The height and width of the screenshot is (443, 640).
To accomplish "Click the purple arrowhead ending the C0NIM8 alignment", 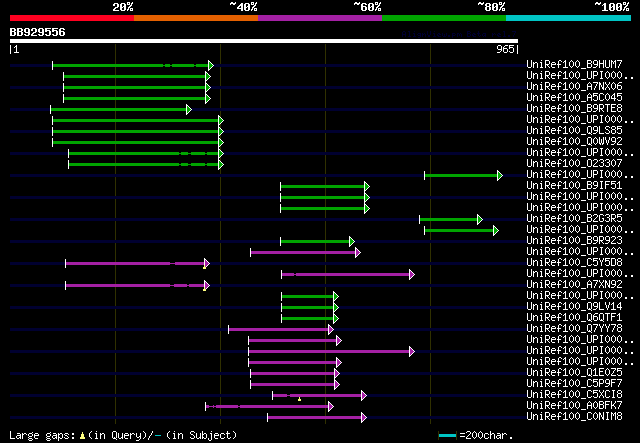I will point(364,418).
